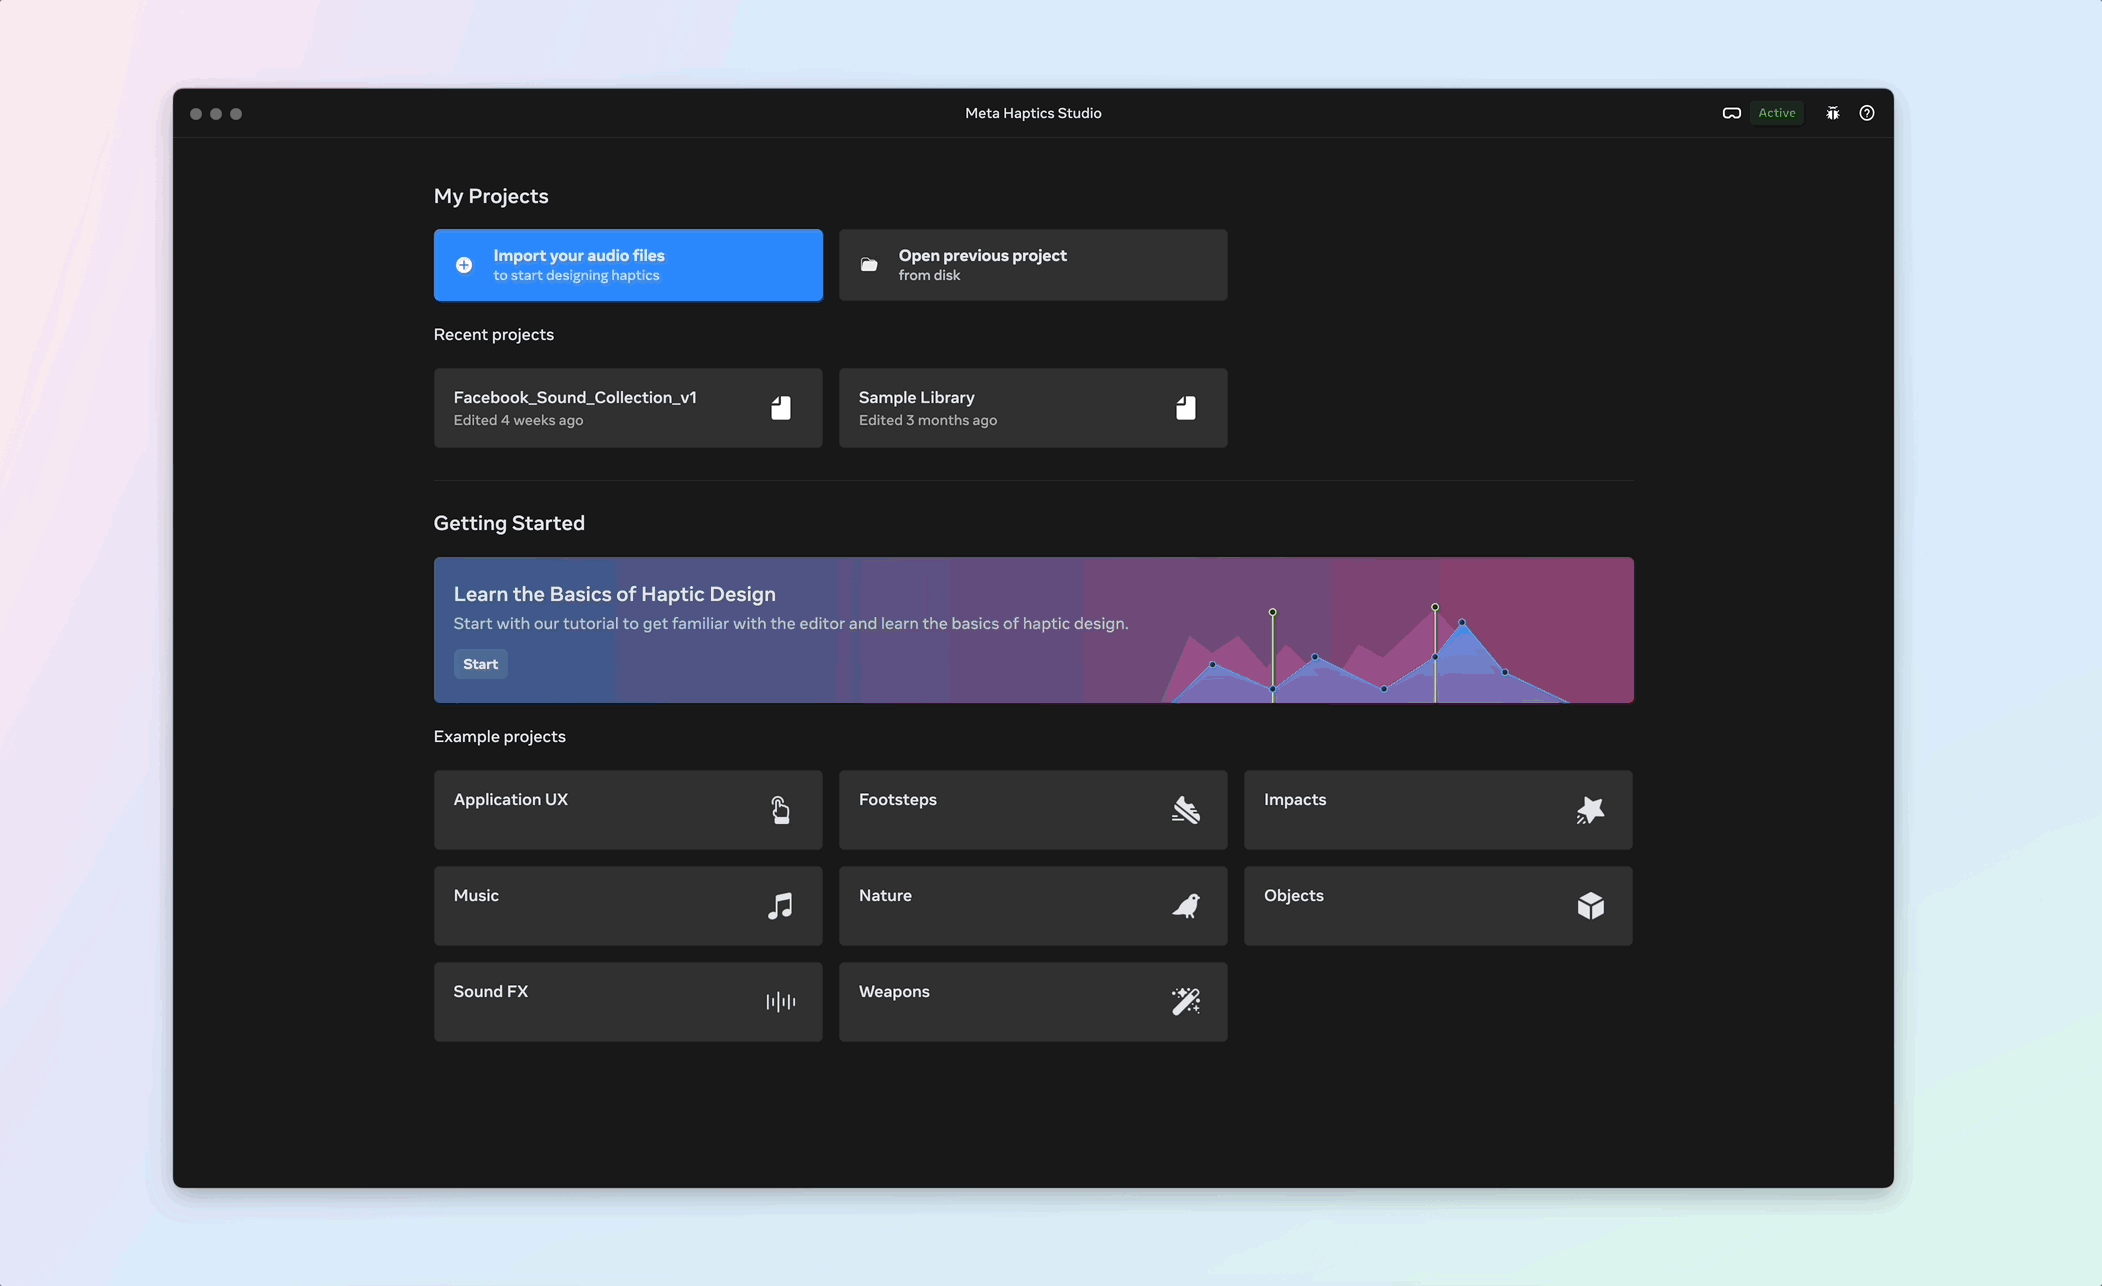Click the Footsteps shoe icon
Image resolution: width=2102 pixels, height=1286 pixels.
(1185, 809)
